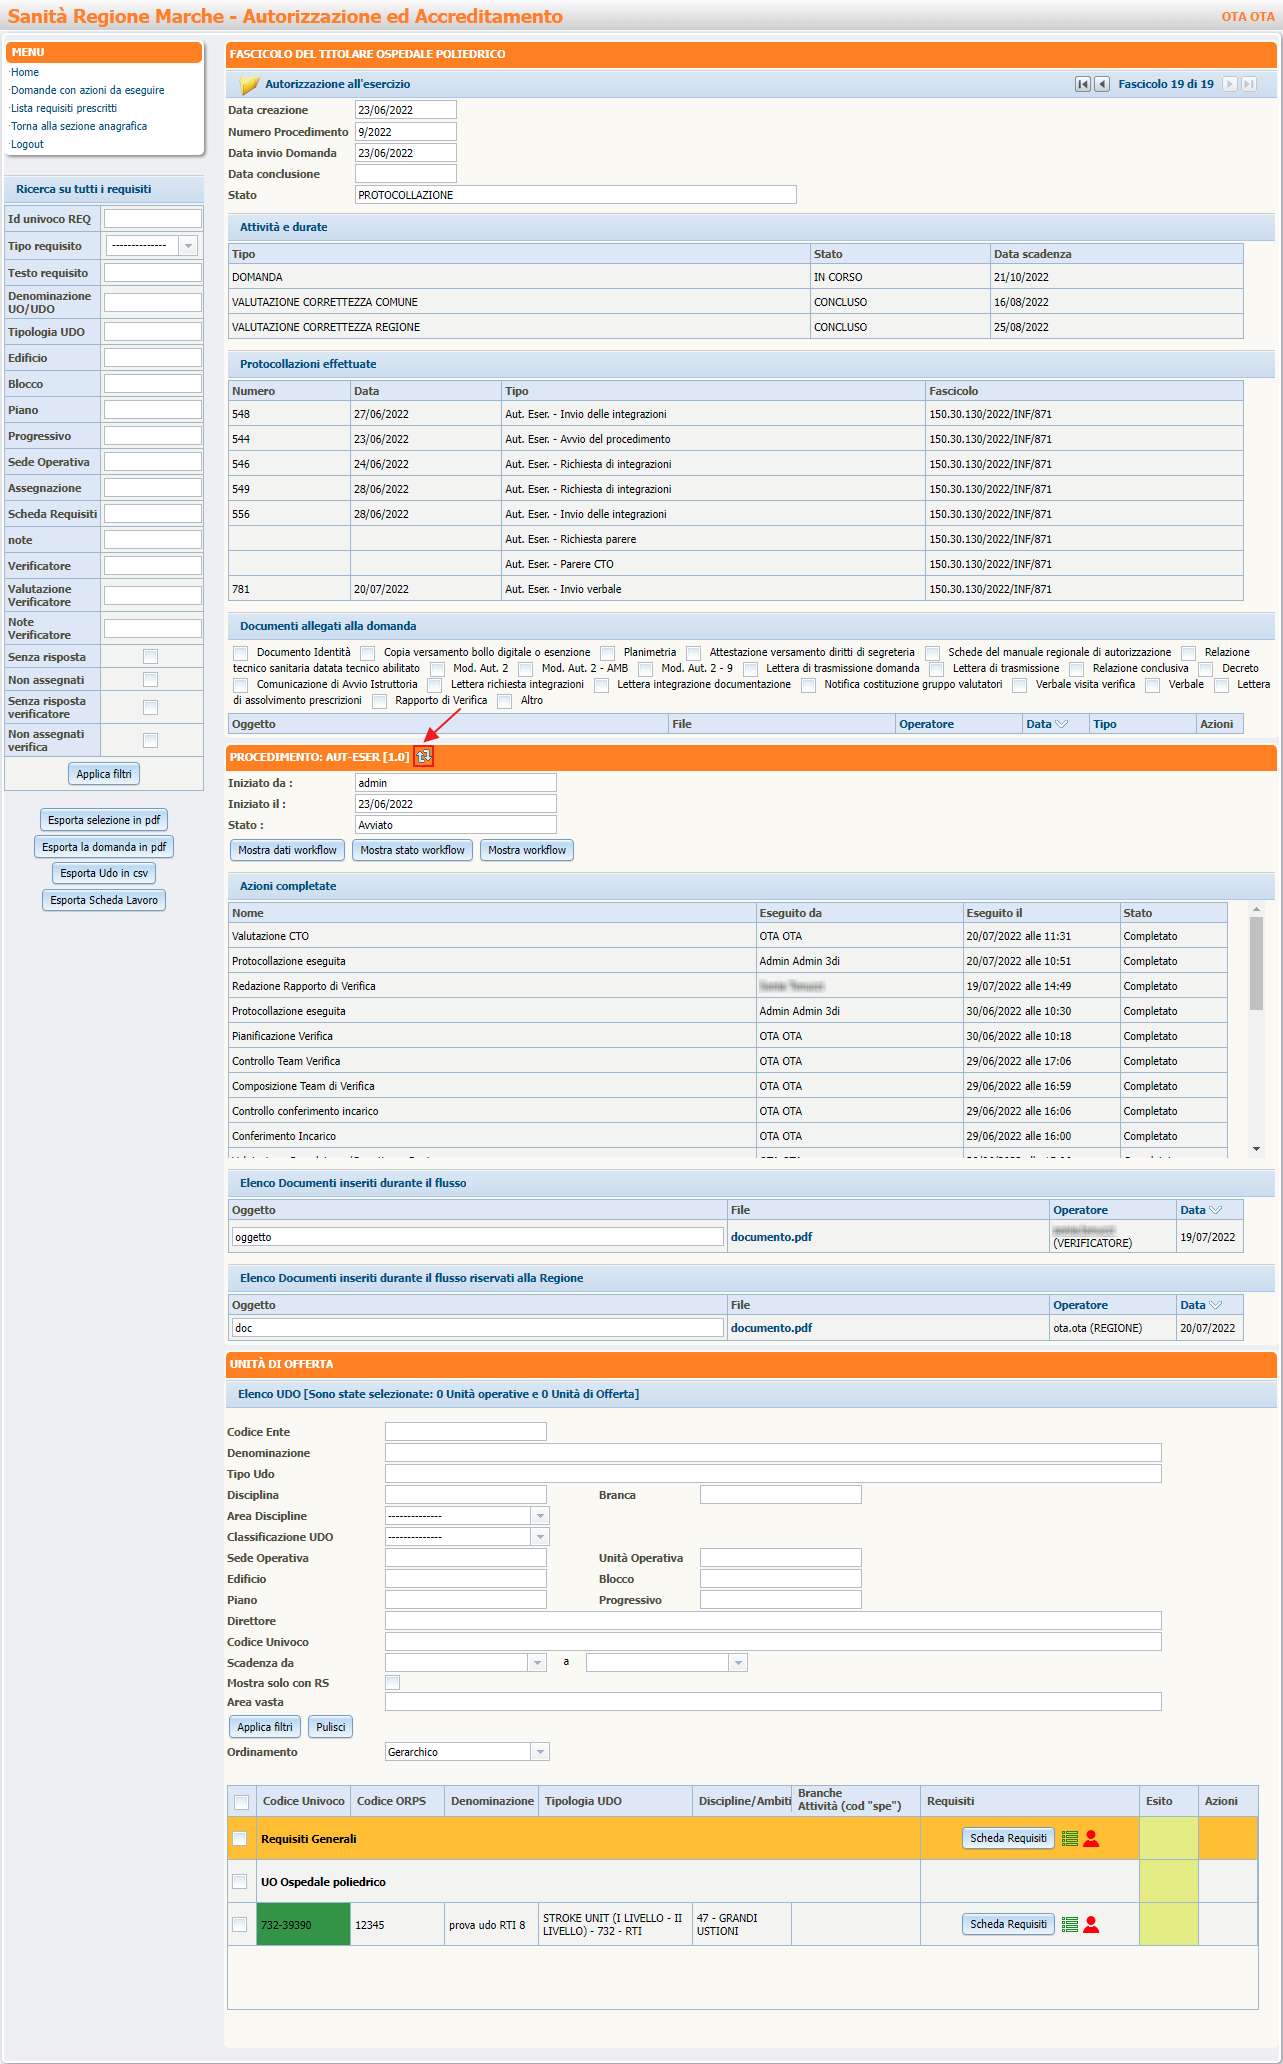The width and height of the screenshot is (1283, 2064).
Task: Go to the first fascicolo
Action: (1083, 84)
